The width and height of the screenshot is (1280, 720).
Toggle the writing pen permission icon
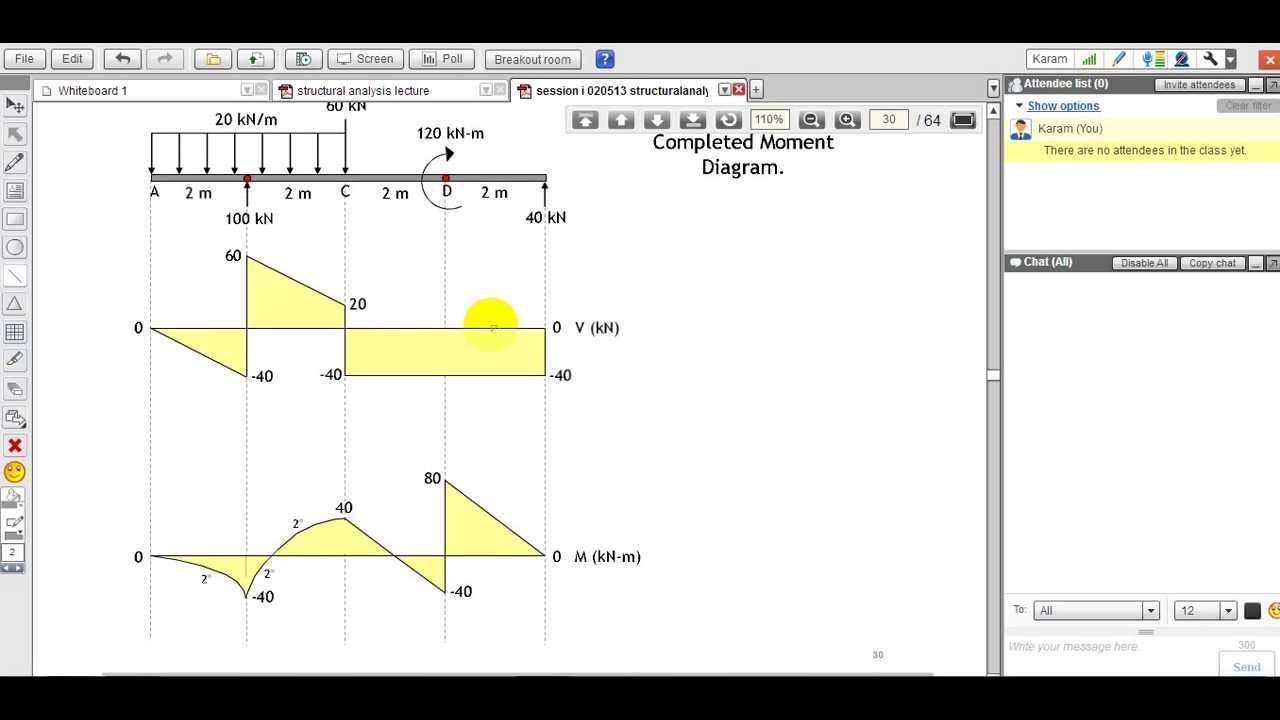click(1119, 59)
